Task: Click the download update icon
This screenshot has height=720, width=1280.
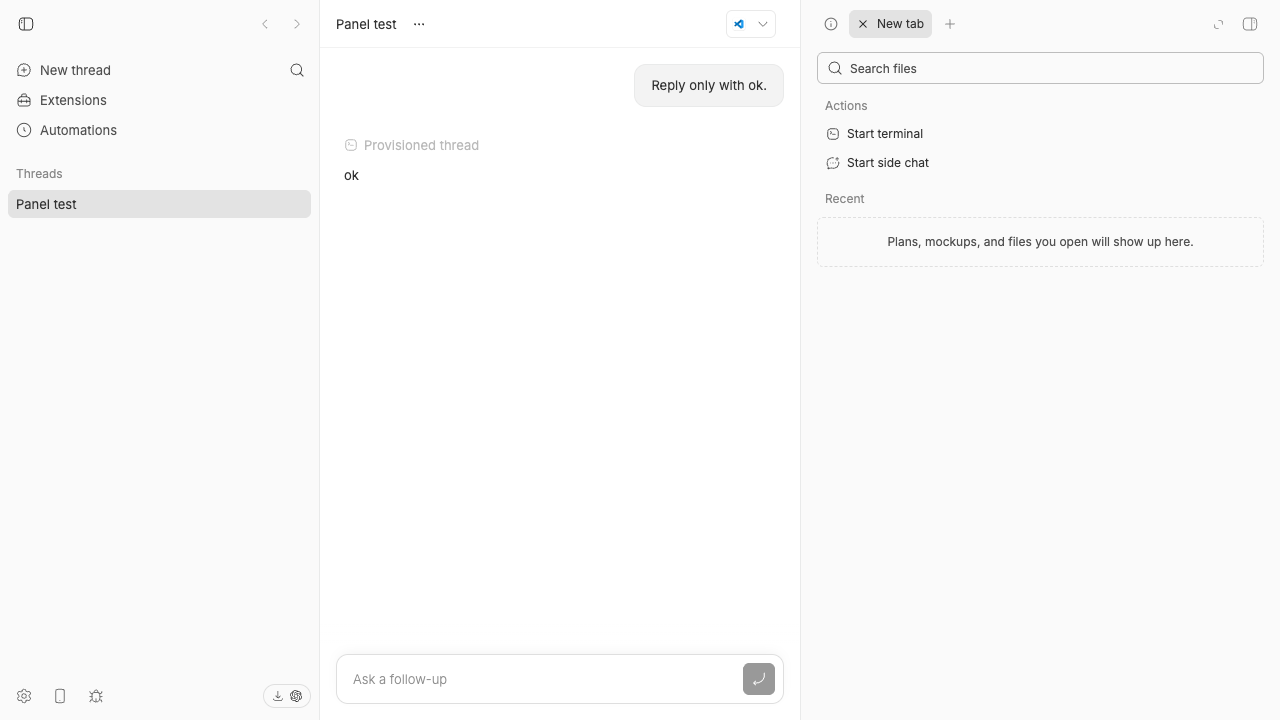Action: pos(278,696)
